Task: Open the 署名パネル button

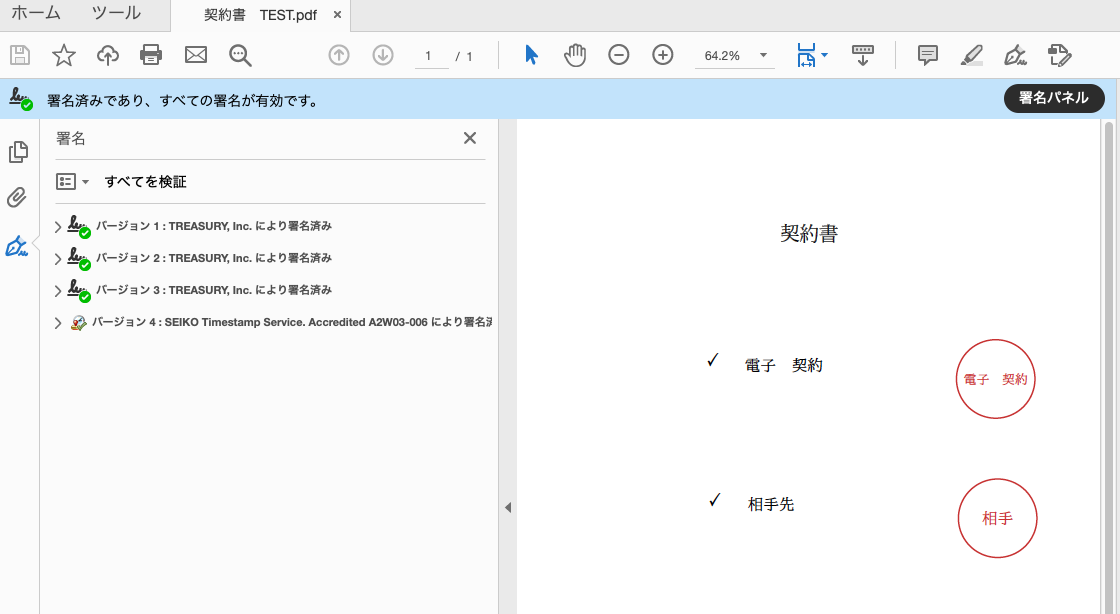Action: pos(1054,99)
